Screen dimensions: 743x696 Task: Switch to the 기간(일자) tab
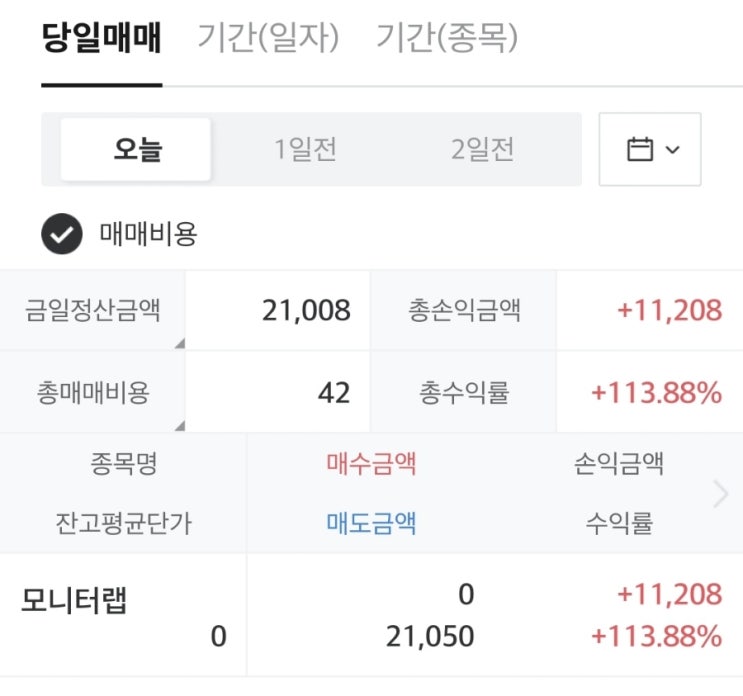tap(268, 39)
